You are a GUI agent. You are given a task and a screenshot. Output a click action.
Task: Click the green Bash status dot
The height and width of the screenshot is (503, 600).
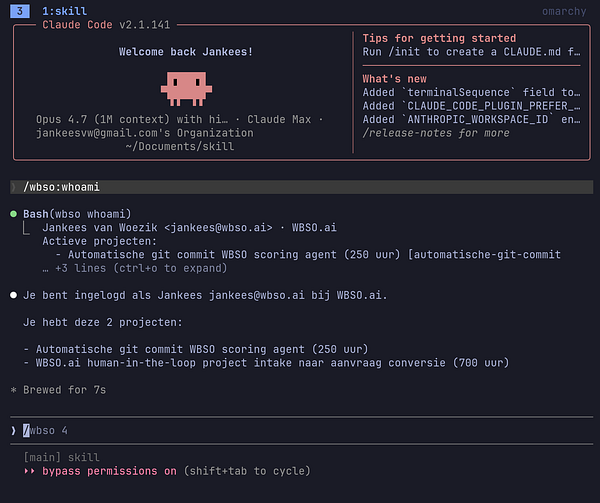coord(13,214)
